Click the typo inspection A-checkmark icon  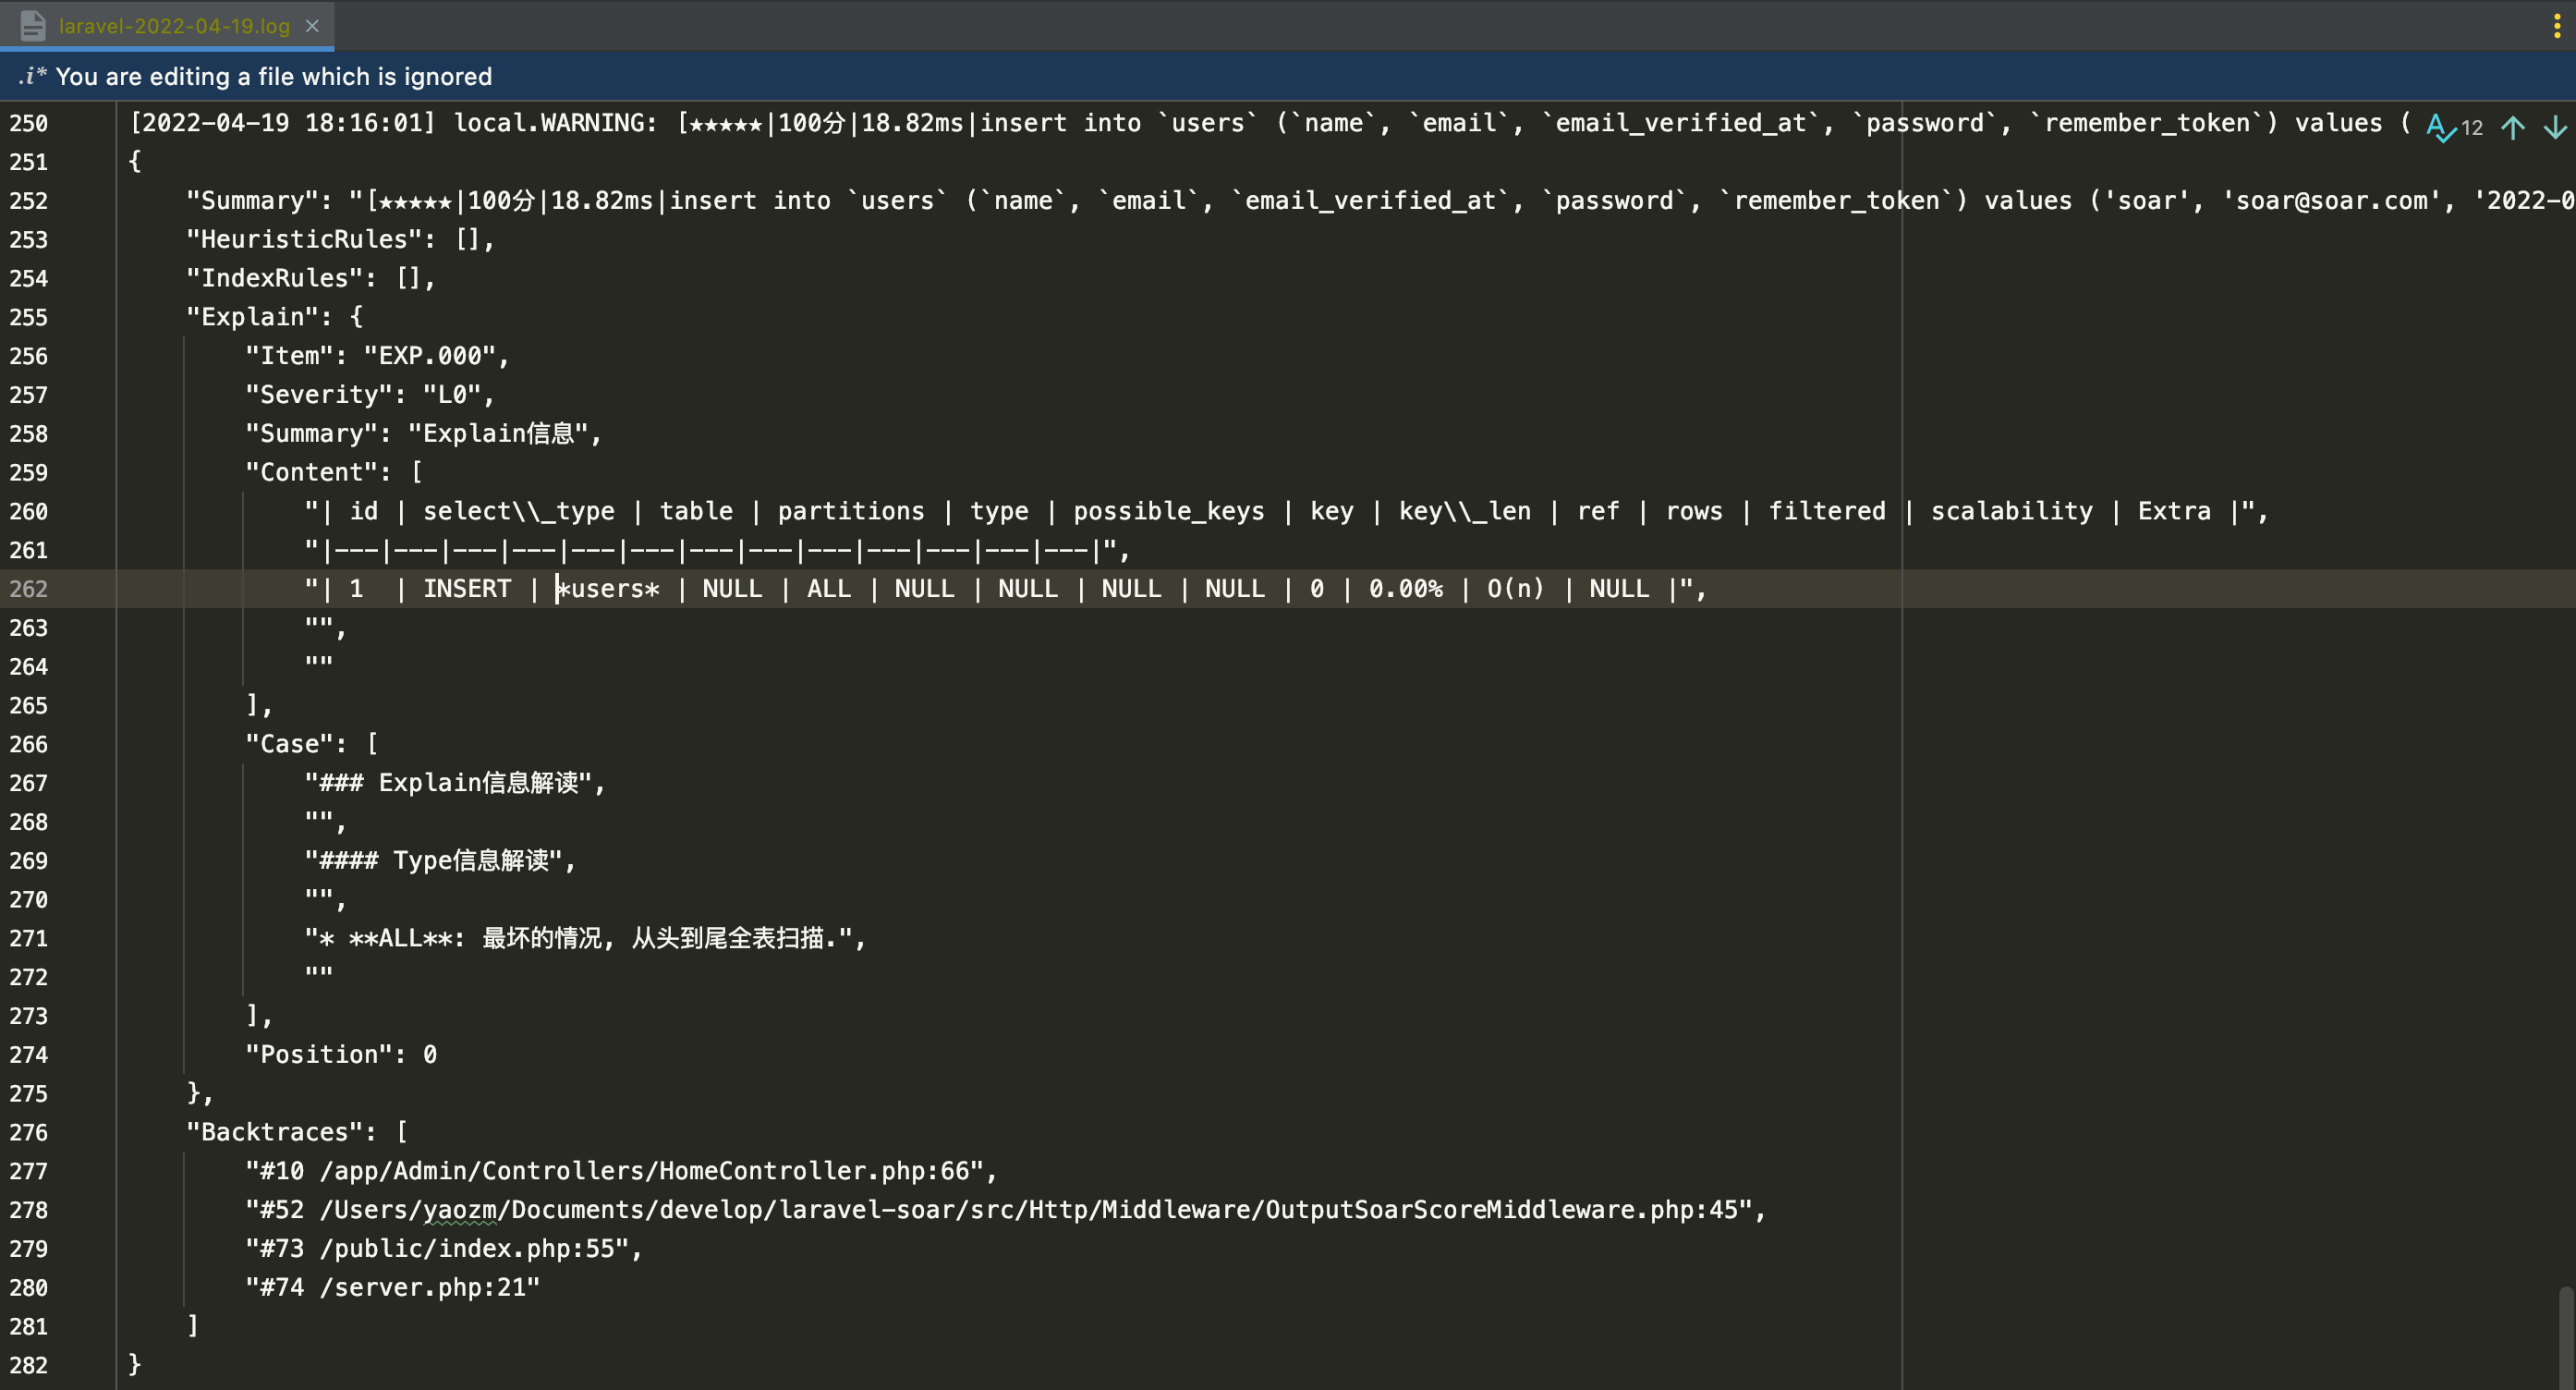coord(2440,127)
